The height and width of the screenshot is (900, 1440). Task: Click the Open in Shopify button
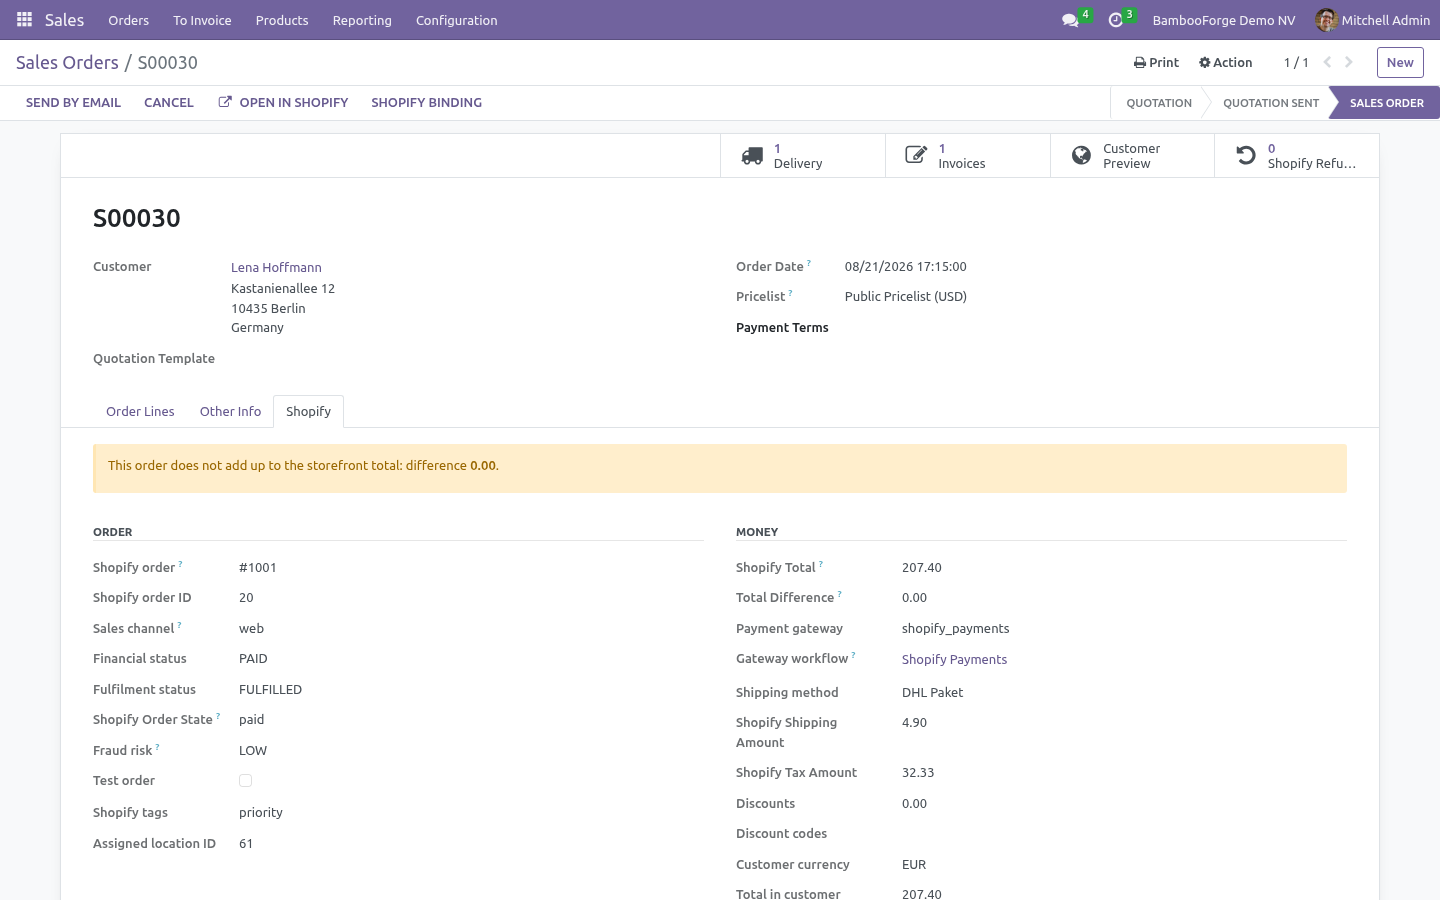click(283, 102)
